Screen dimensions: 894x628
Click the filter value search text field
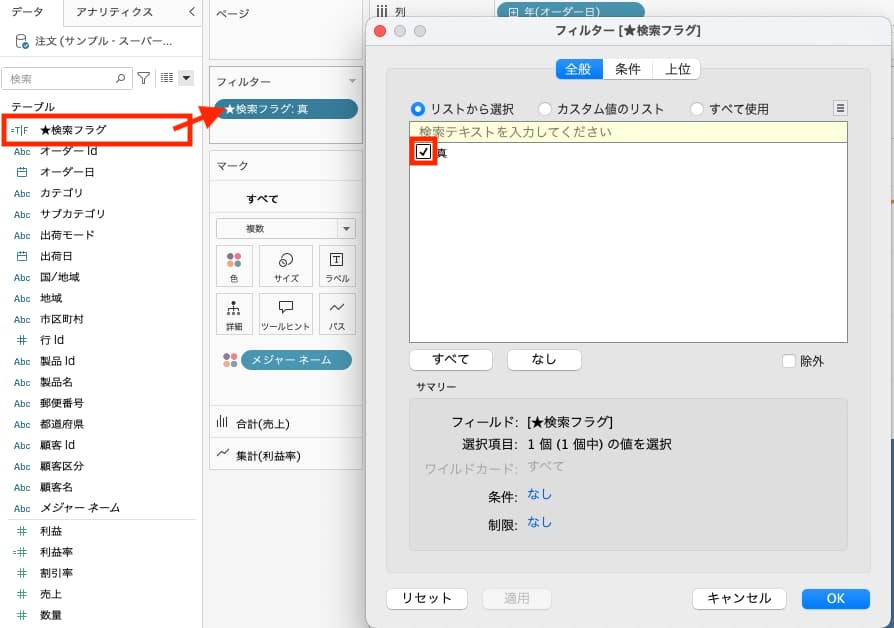[628, 132]
